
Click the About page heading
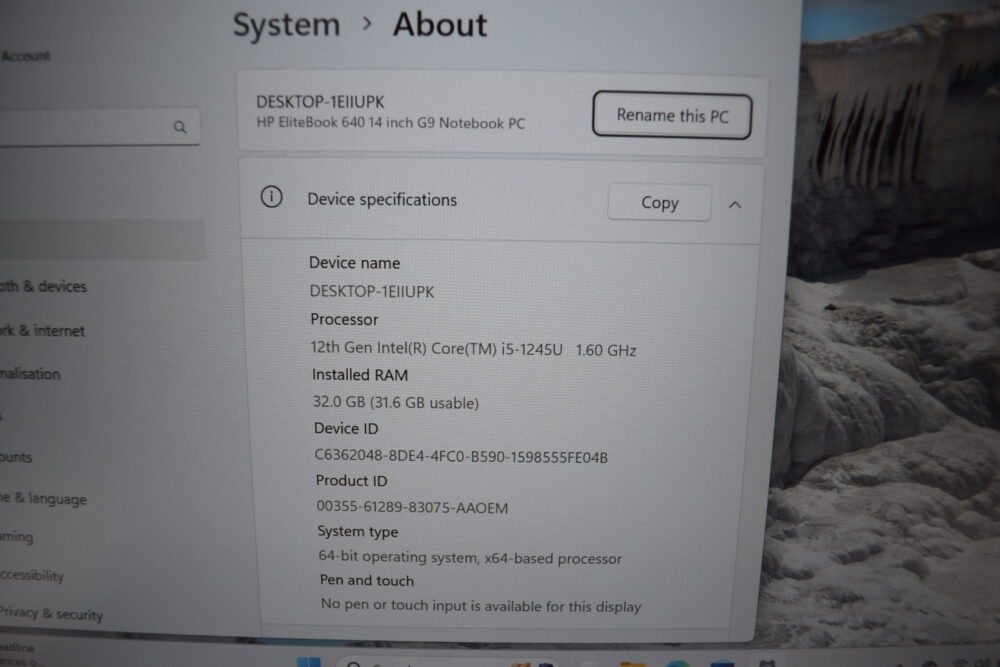440,25
